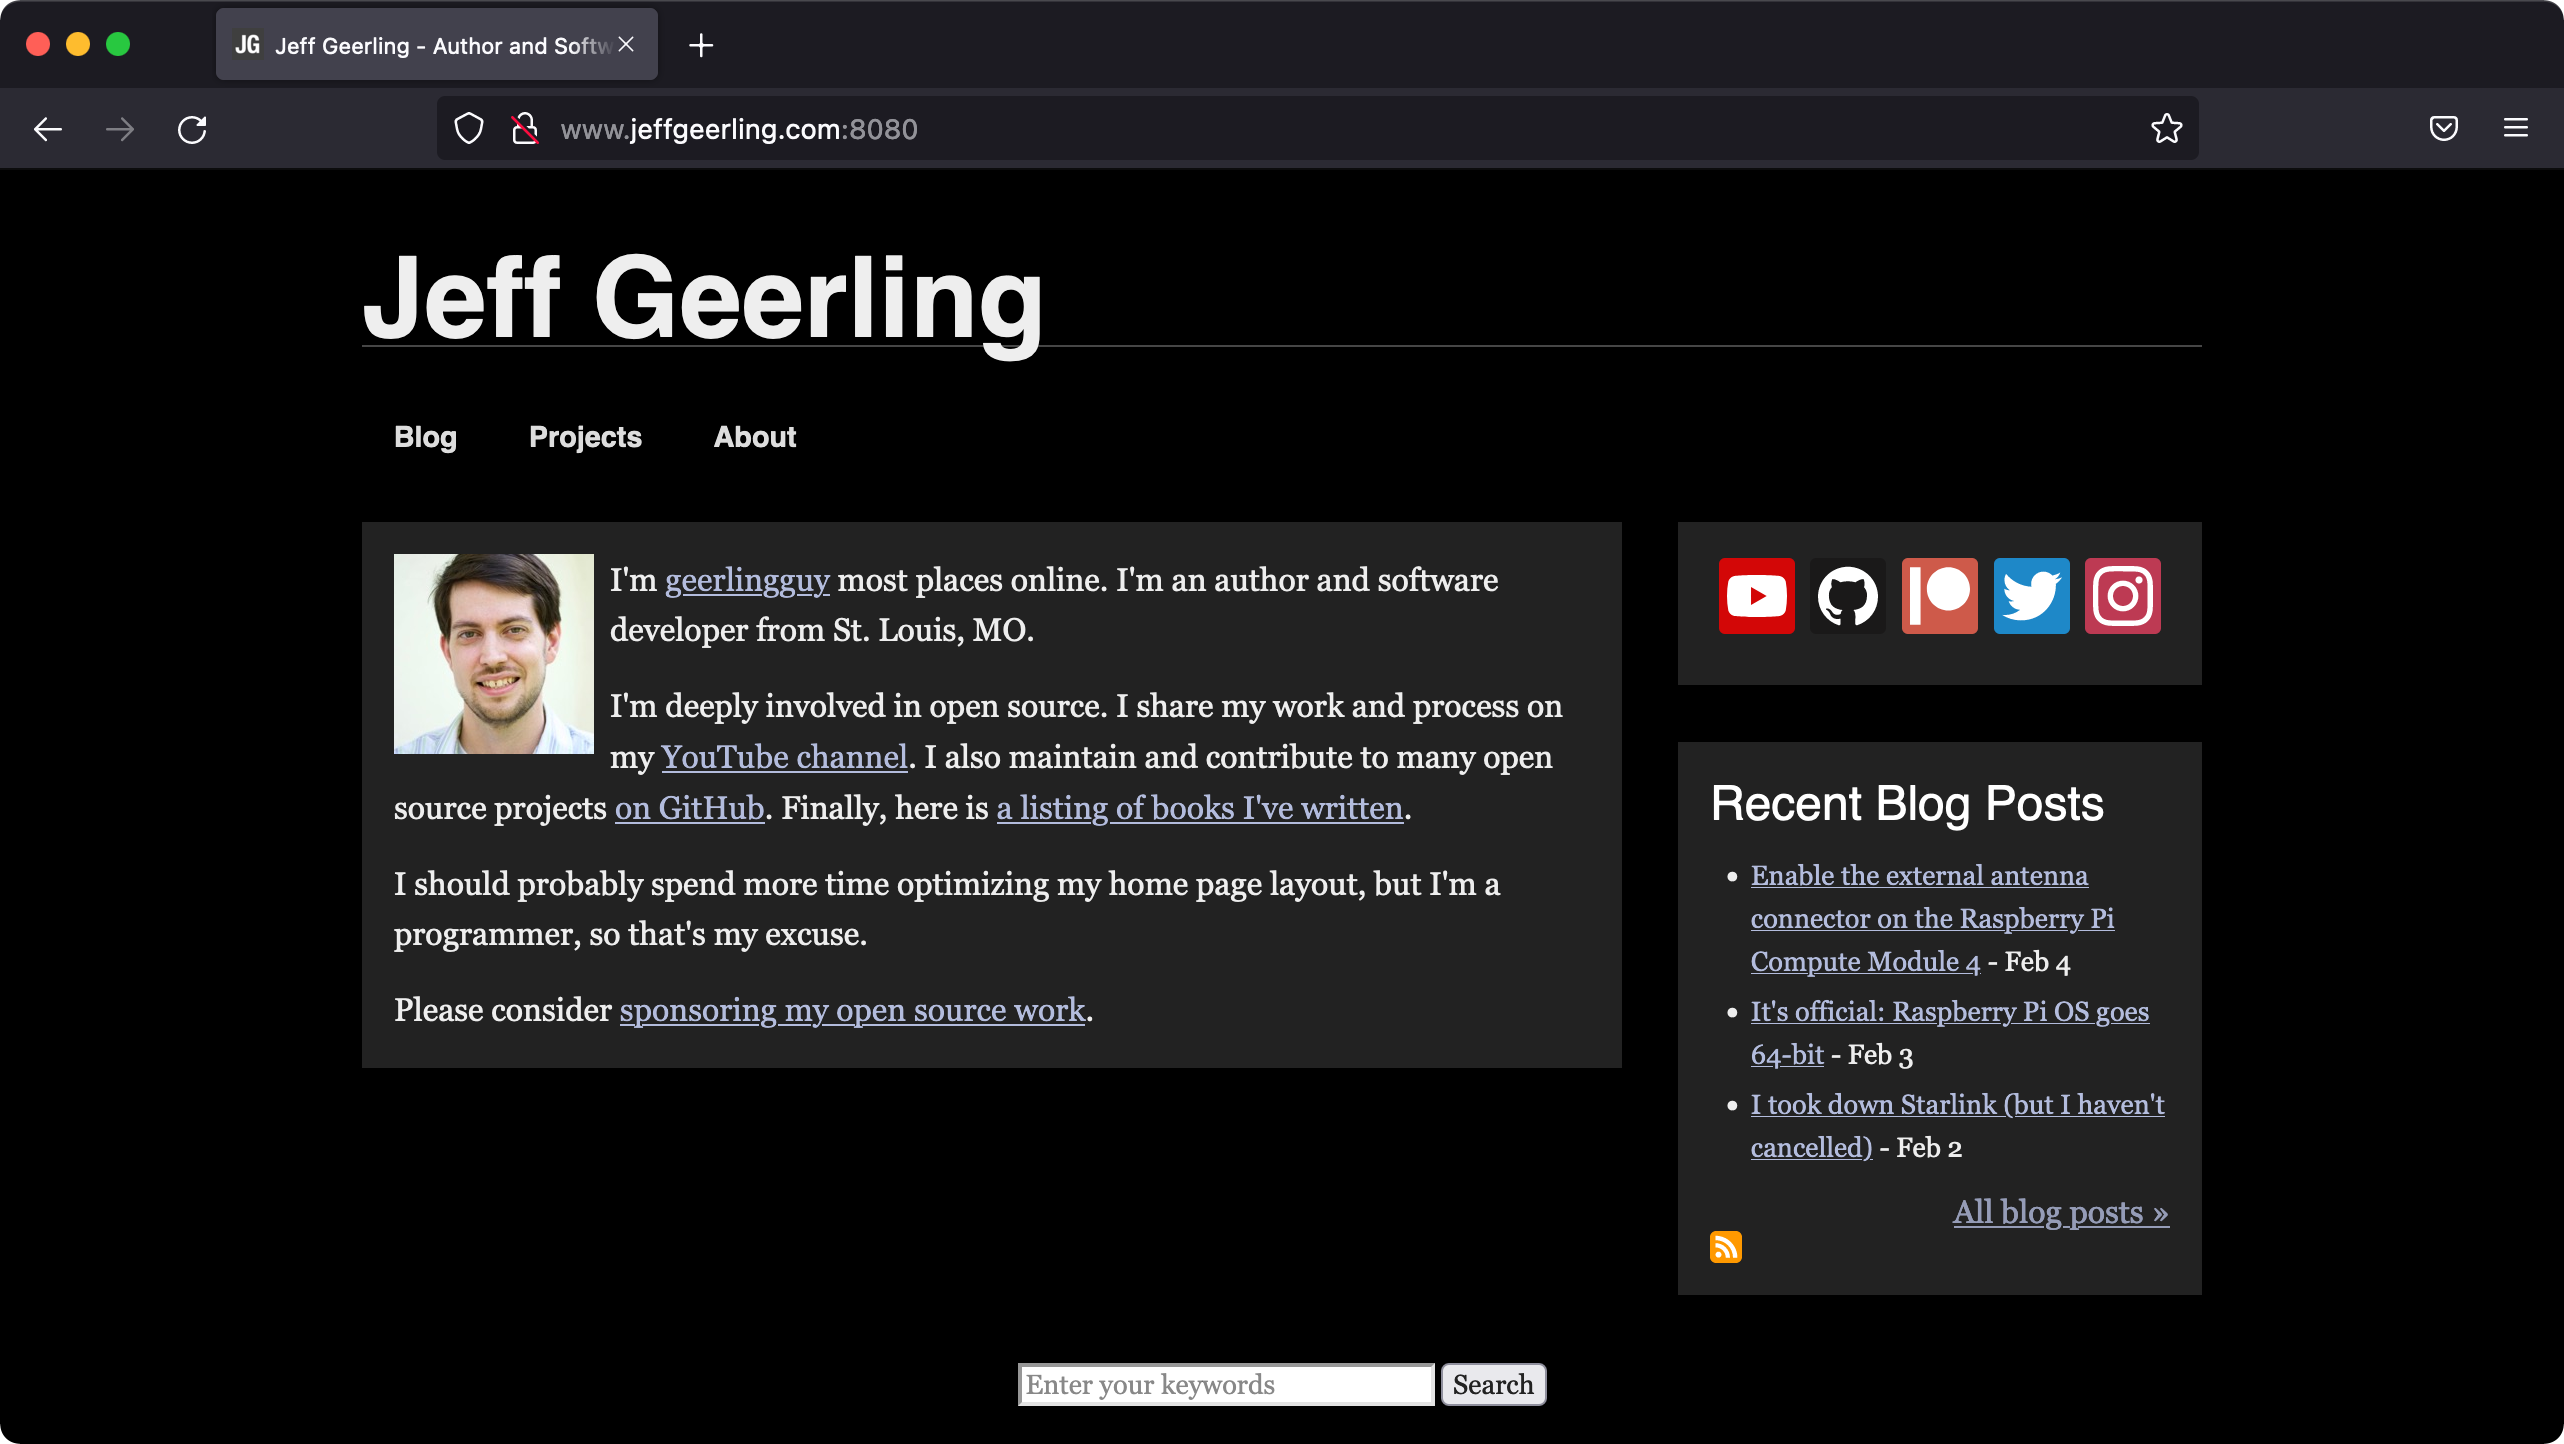Open the tracking protection shield in the address bar
This screenshot has width=2564, height=1444.
[467, 128]
